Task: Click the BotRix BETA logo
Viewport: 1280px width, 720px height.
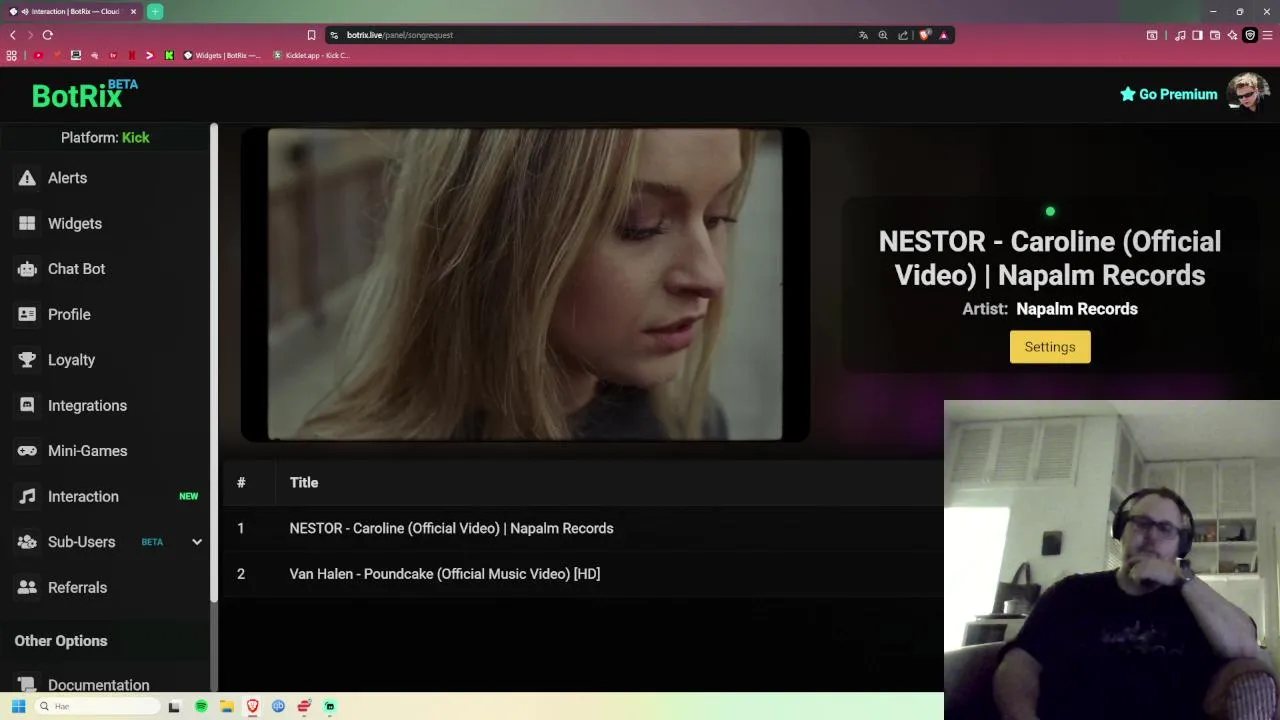Action: [85, 94]
